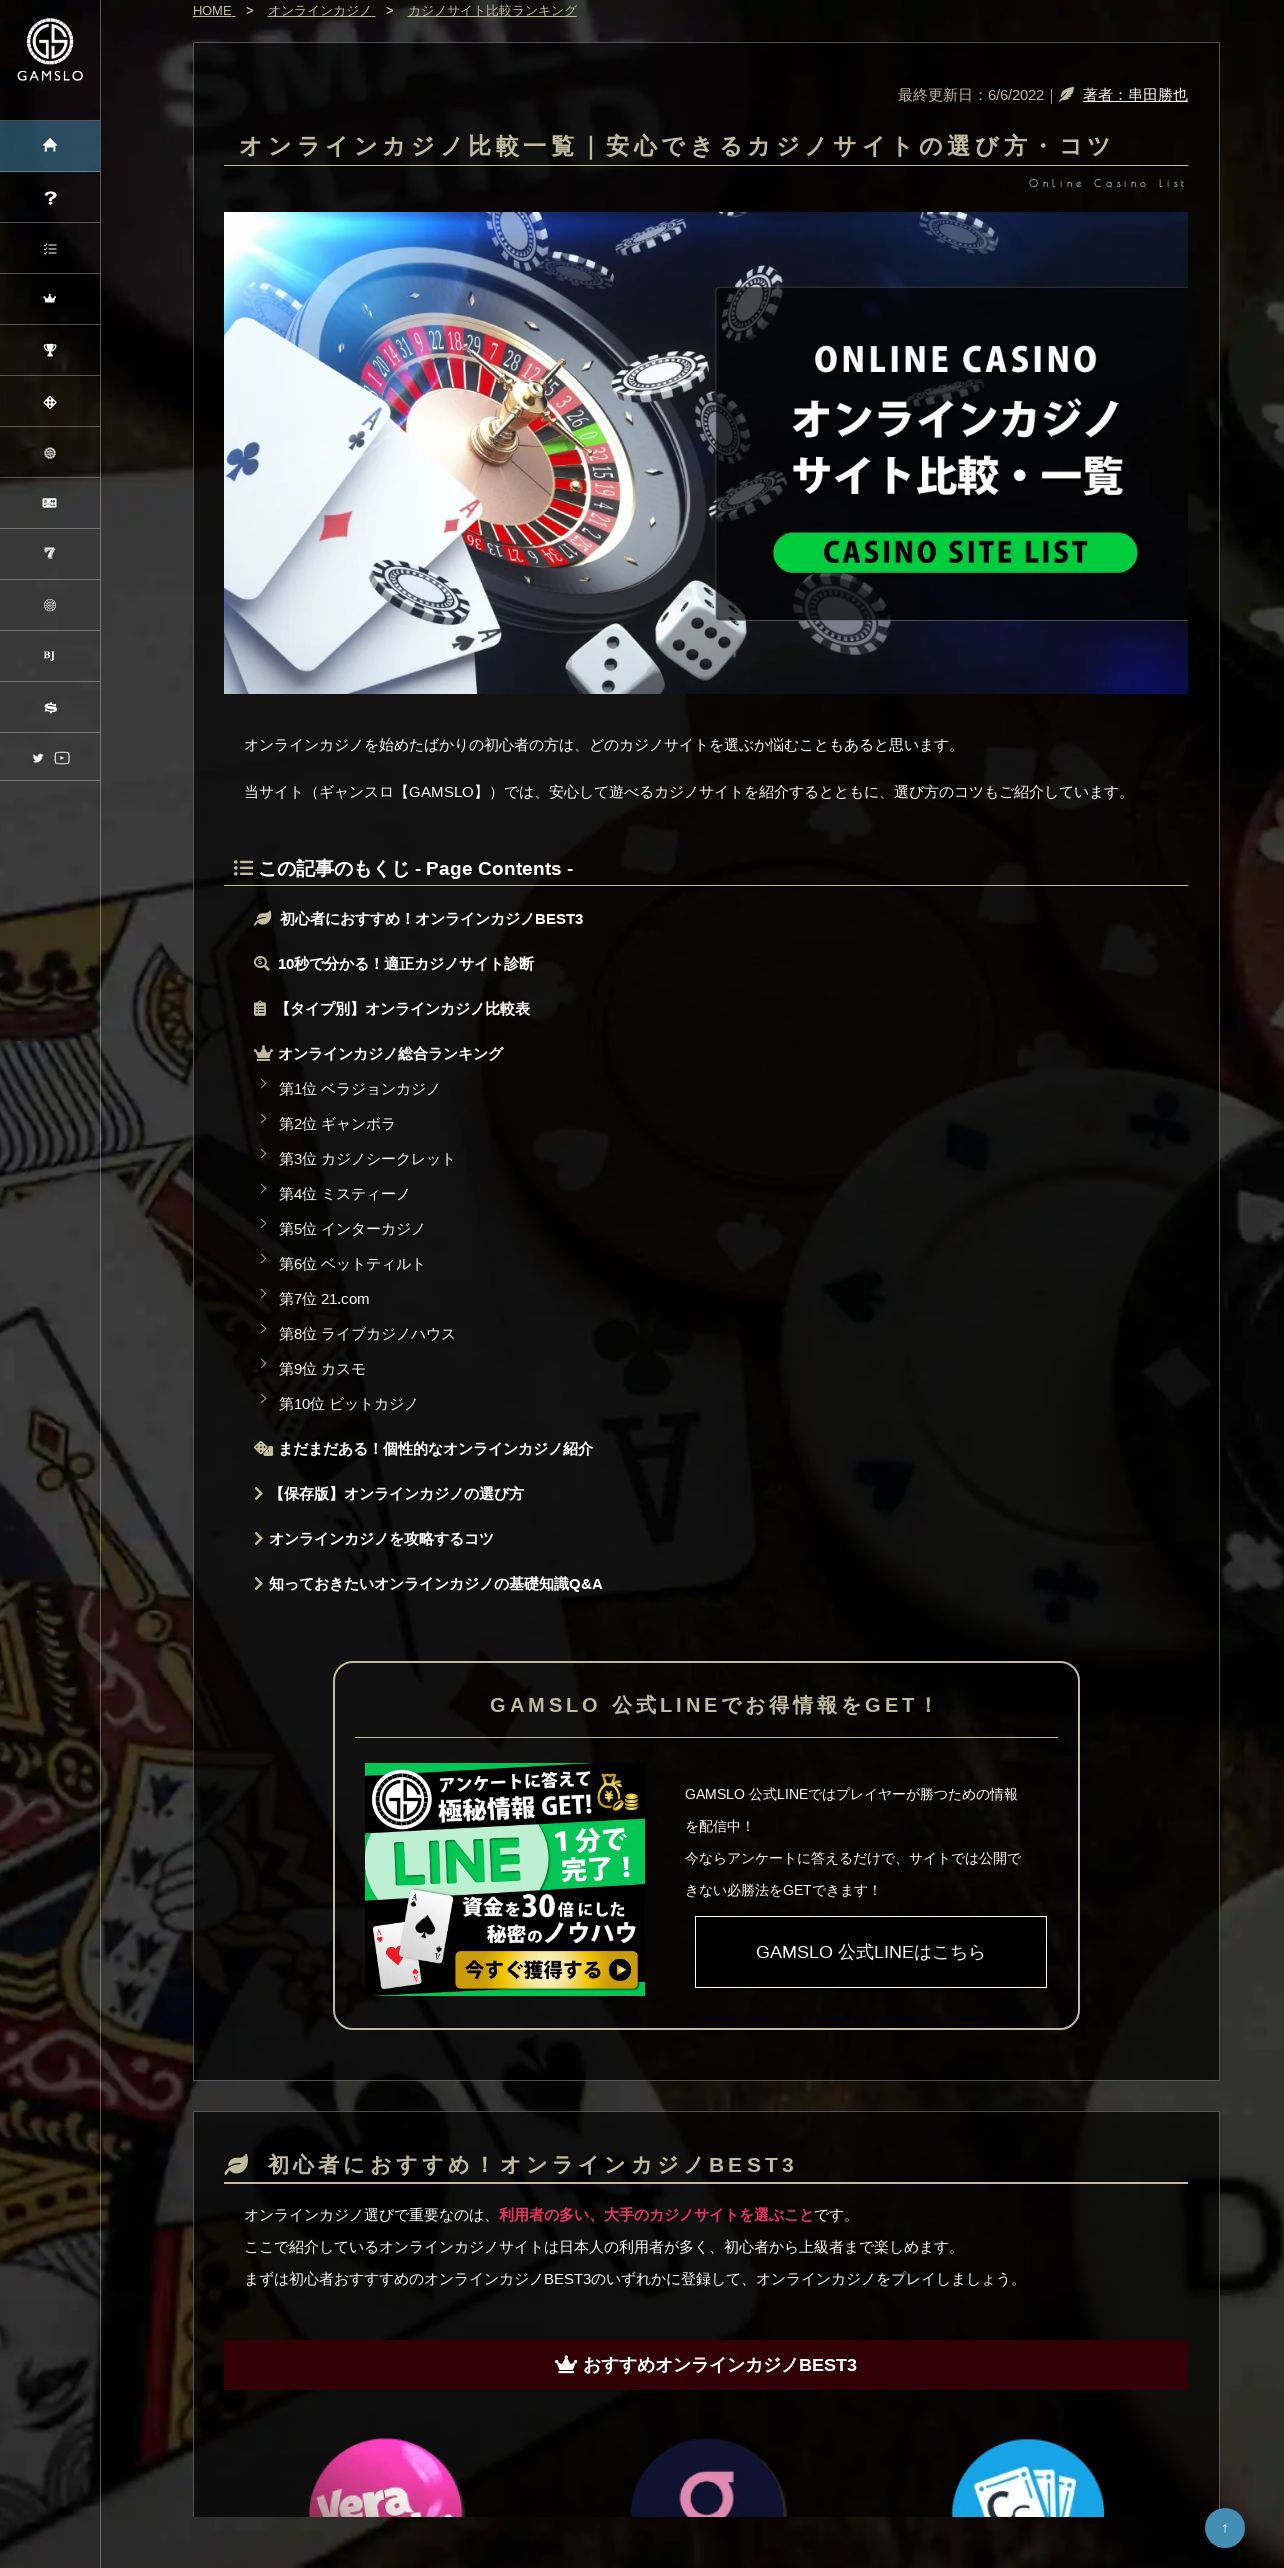Open author 串田勝也 link
Image resolution: width=1284 pixels, height=2568 pixels.
[1135, 95]
